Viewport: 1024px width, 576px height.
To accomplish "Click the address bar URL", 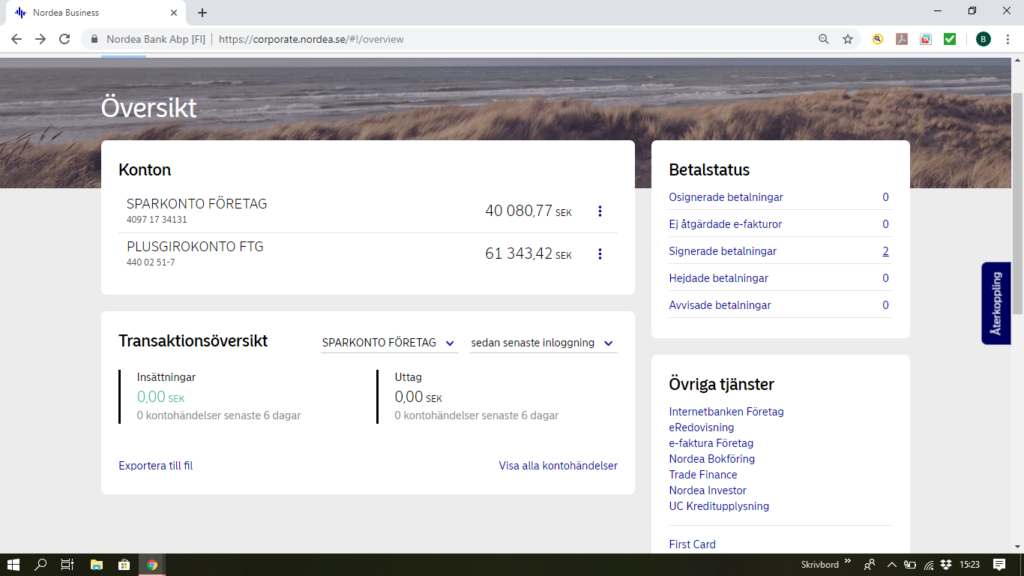I will tap(311, 39).
